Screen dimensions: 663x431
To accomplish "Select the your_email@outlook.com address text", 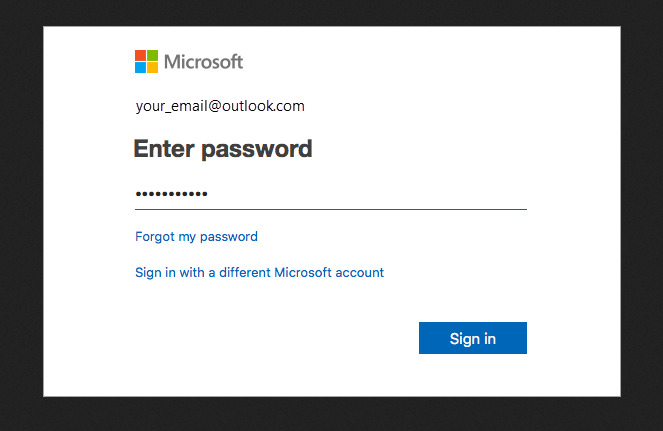I will pyautogui.click(x=220, y=106).
